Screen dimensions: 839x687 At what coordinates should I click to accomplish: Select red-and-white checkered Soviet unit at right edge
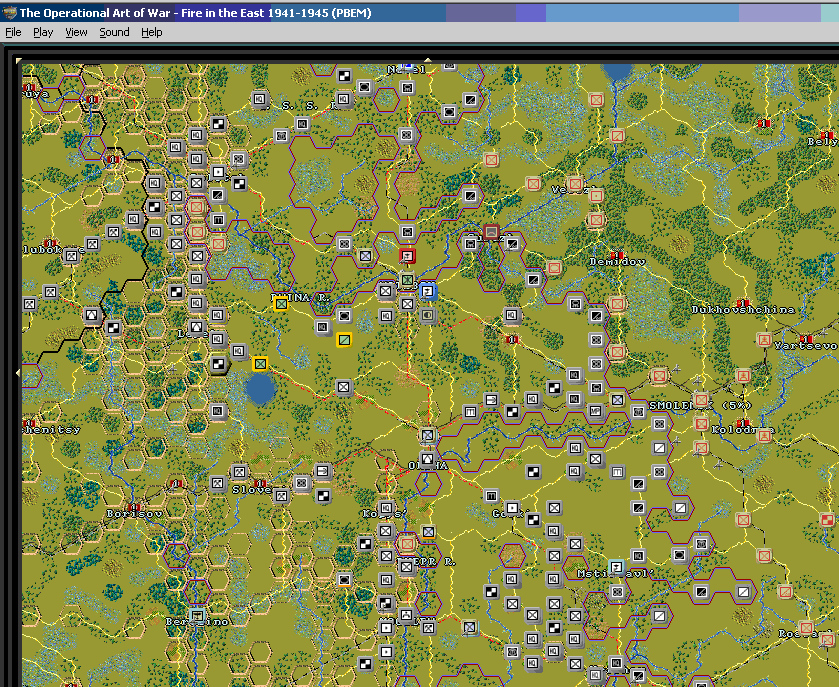(x=827, y=519)
